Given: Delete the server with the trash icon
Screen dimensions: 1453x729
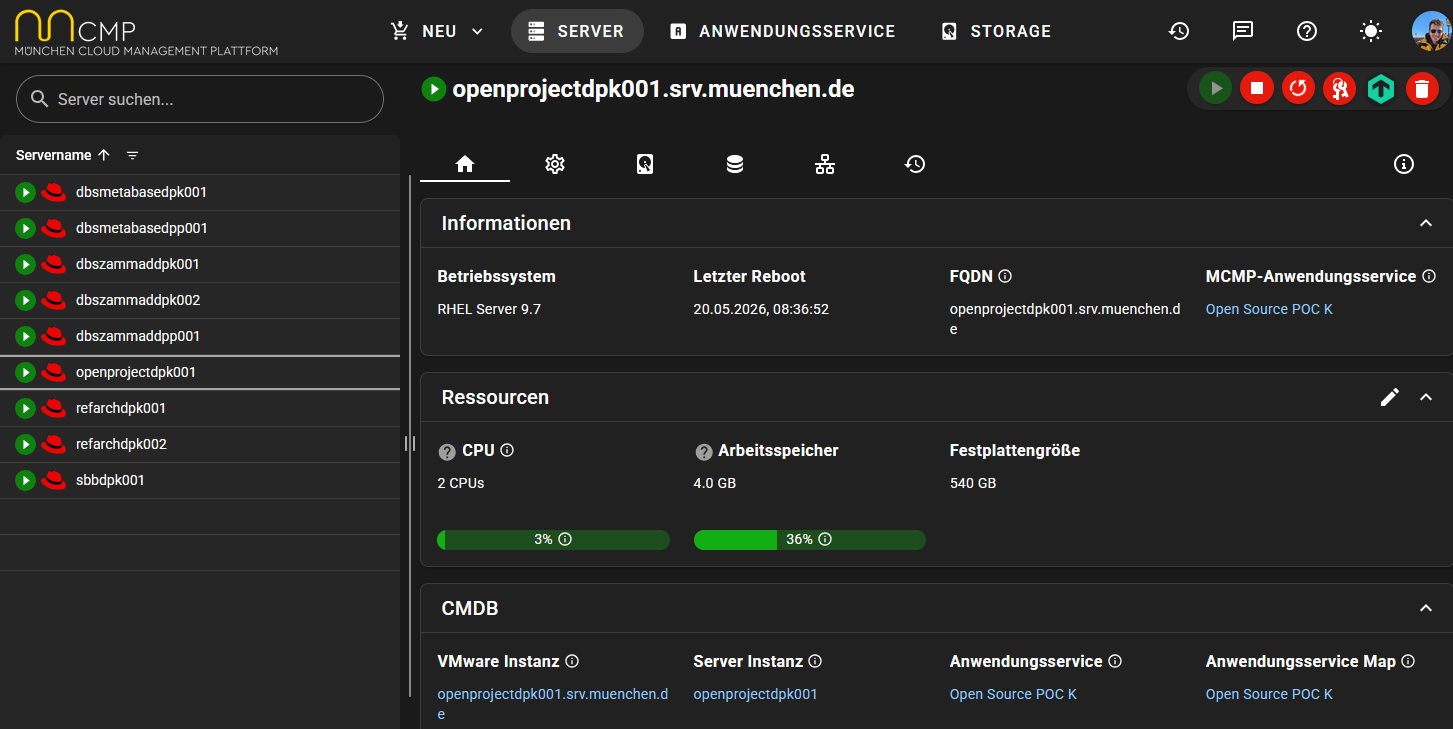Looking at the screenshot, I should coord(1422,89).
